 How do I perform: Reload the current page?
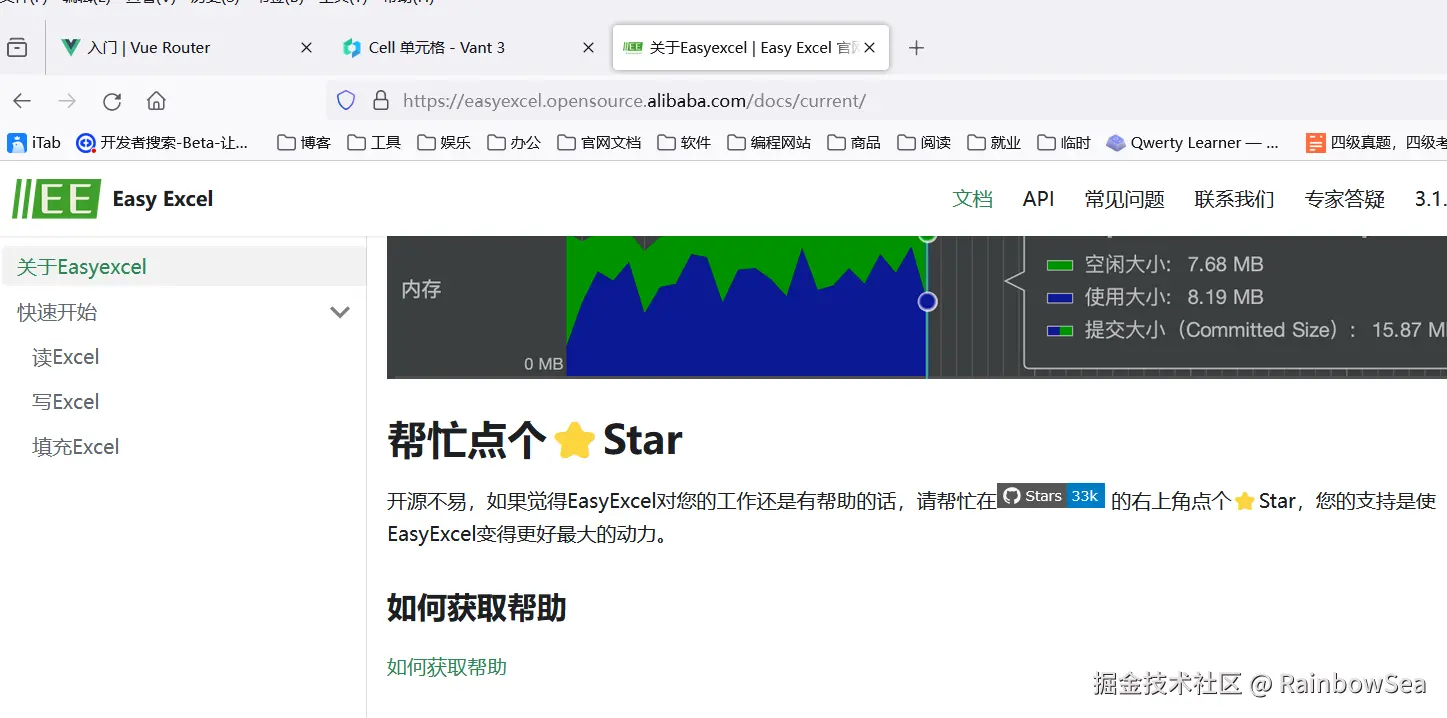pyautogui.click(x=112, y=101)
